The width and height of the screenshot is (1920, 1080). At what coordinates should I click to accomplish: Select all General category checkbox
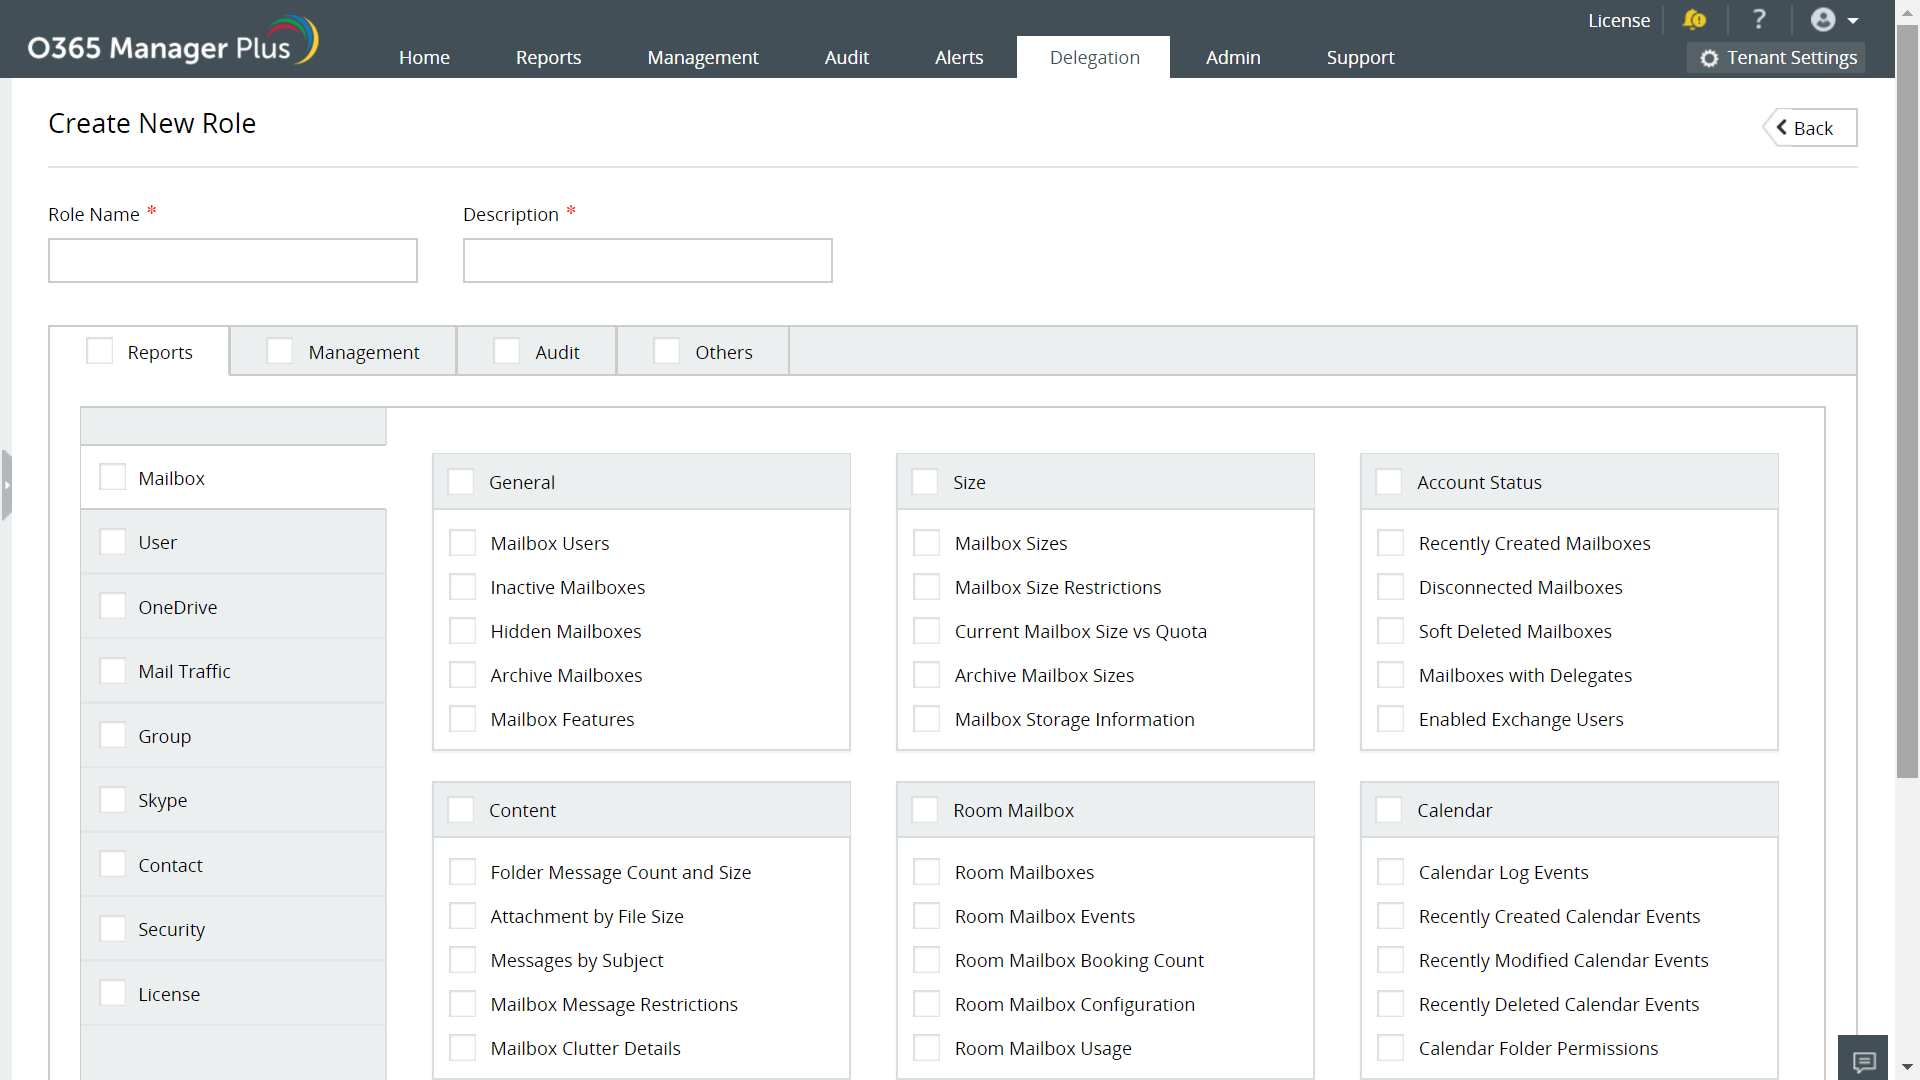[461, 482]
